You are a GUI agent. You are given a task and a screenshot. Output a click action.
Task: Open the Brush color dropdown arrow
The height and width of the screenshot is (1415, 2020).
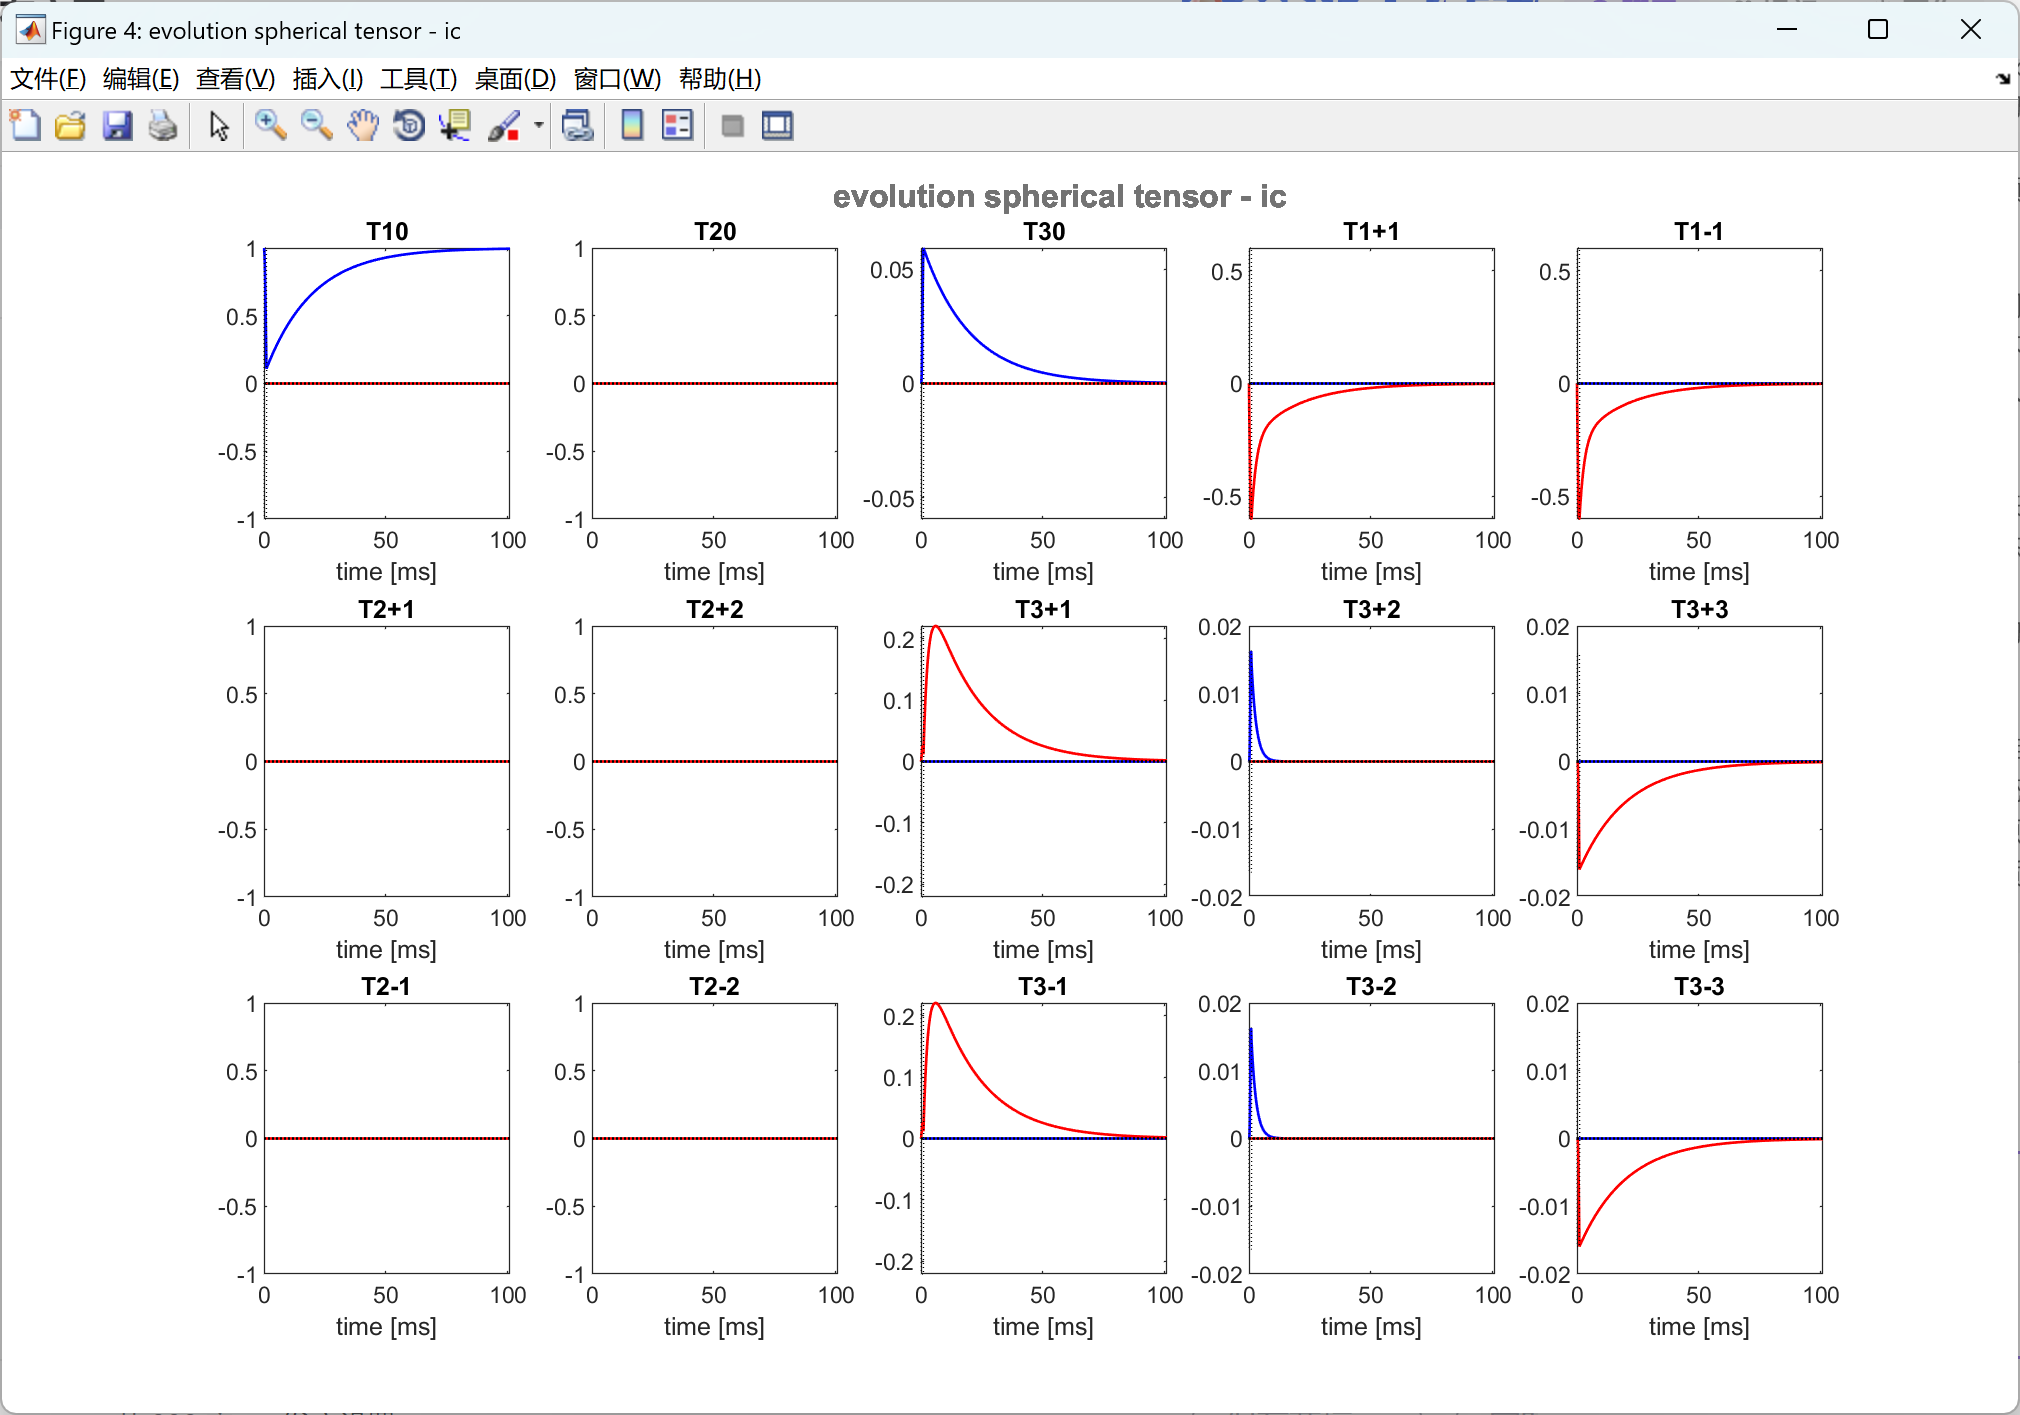pos(539,126)
